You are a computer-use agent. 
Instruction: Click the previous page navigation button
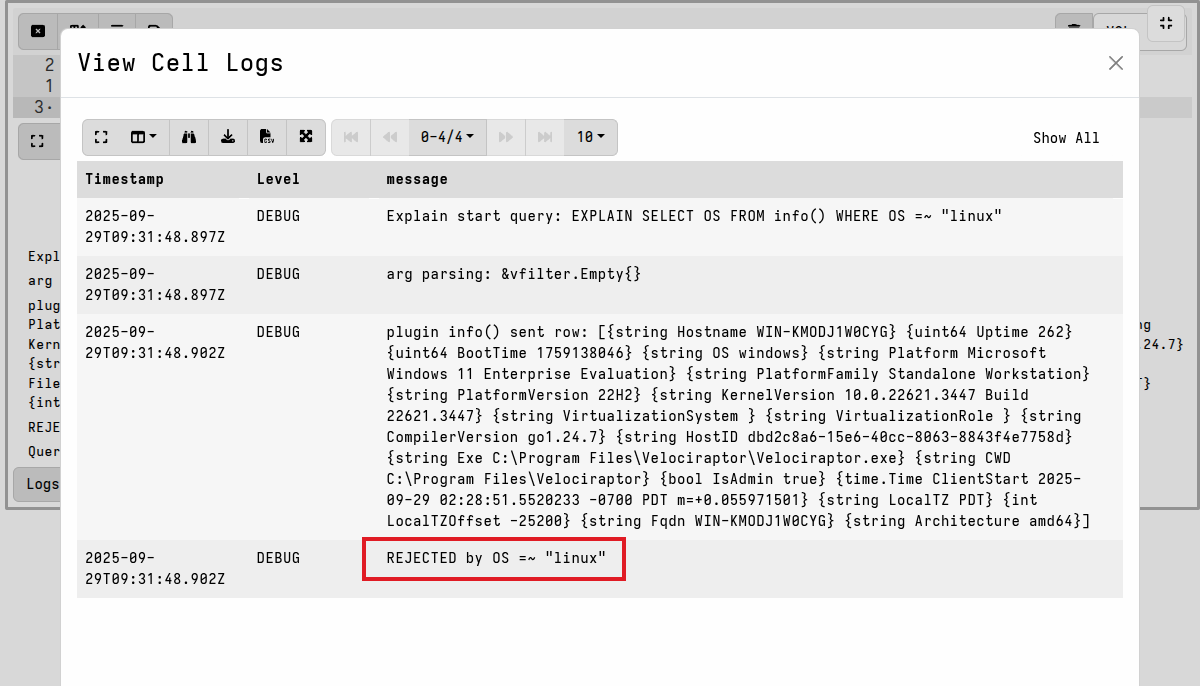click(x=390, y=137)
